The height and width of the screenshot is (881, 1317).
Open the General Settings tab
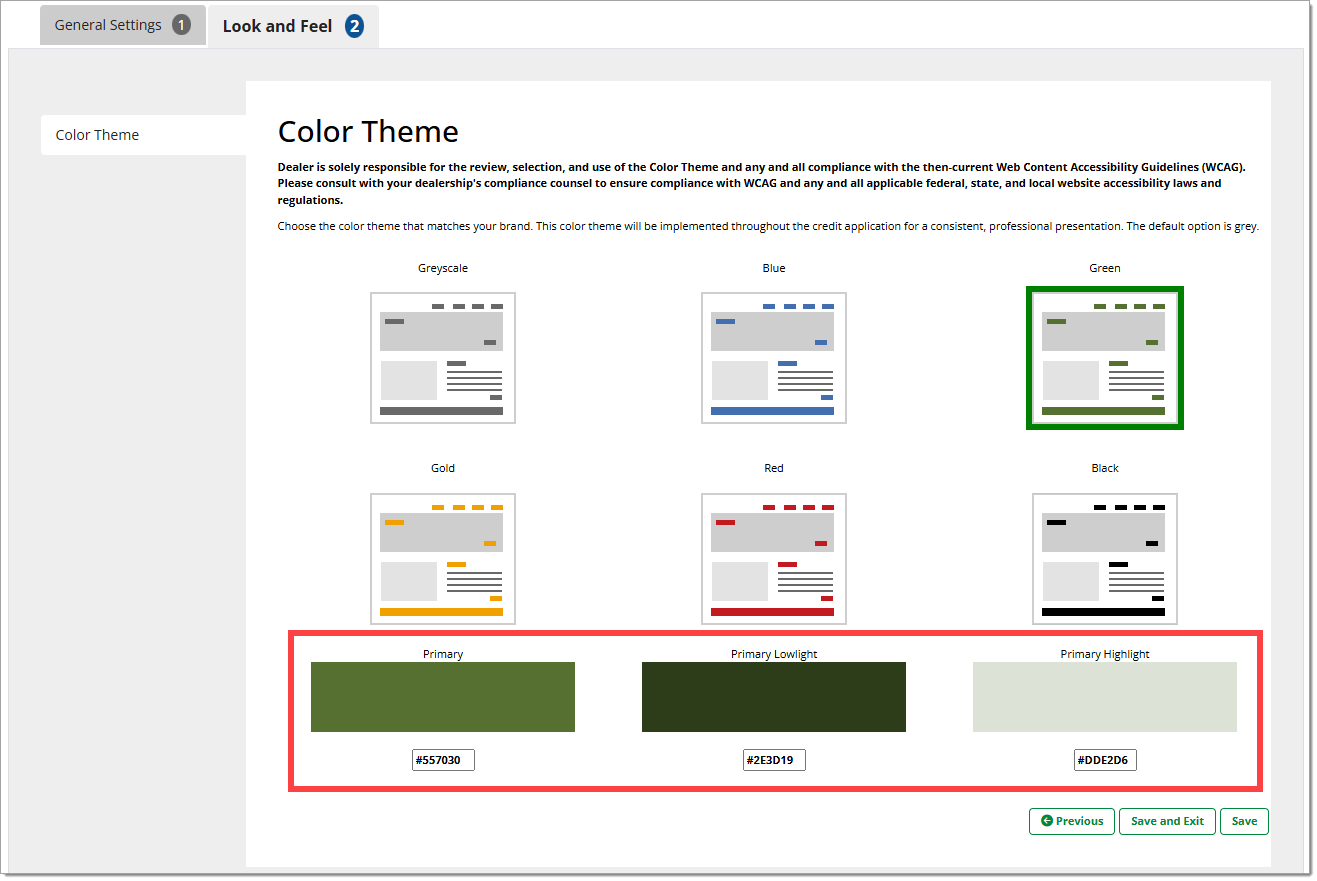pos(108,25)
